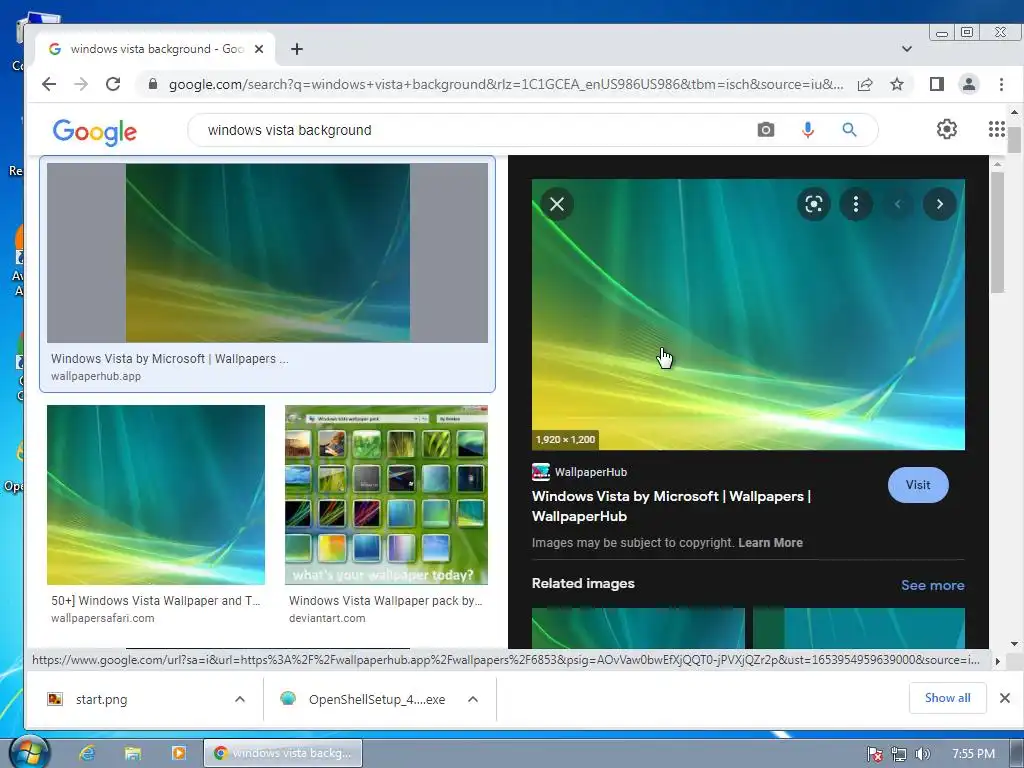Click the 1,920 × 1,200 size label
This screenshot has height=768, width=1024.
pyautogui.click(x=566, y=440)
